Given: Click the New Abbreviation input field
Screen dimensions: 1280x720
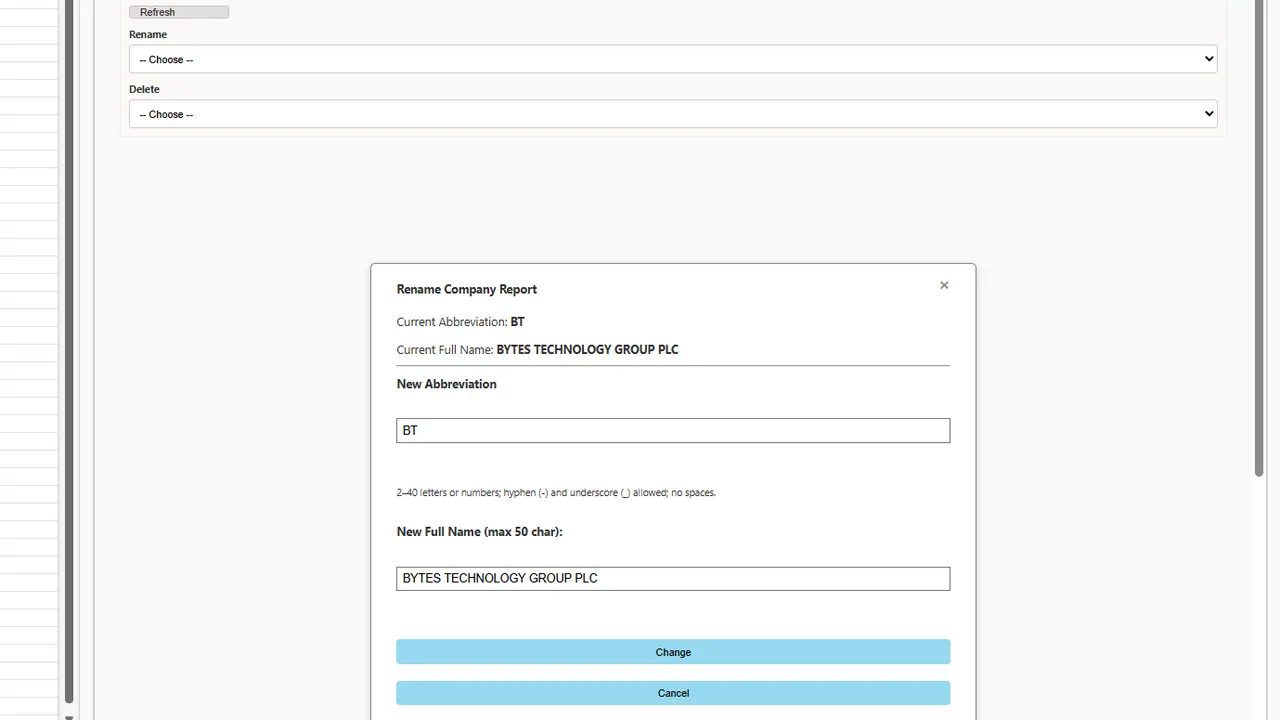Looking at the screenshot, I should click(673, 430).
